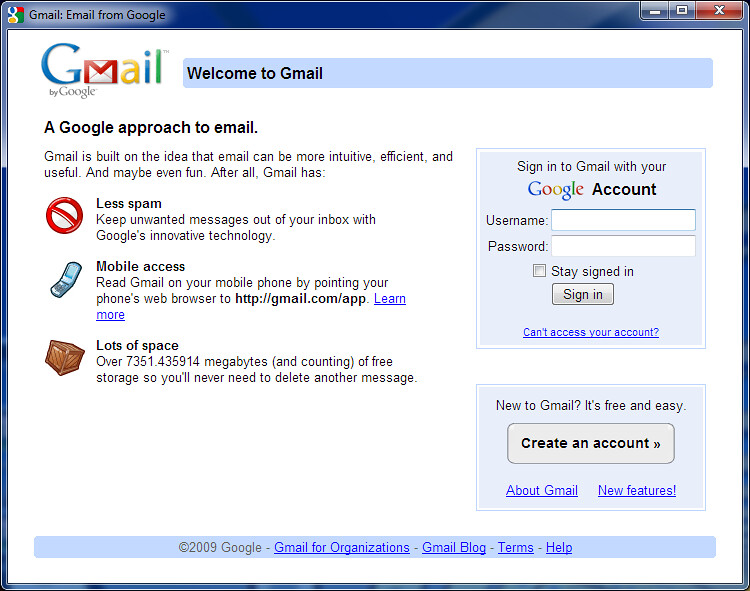Viewport: 750px width, 591px height.
Task: Click the Welcome to Gmail heading
Action: (x=254, y=73)
